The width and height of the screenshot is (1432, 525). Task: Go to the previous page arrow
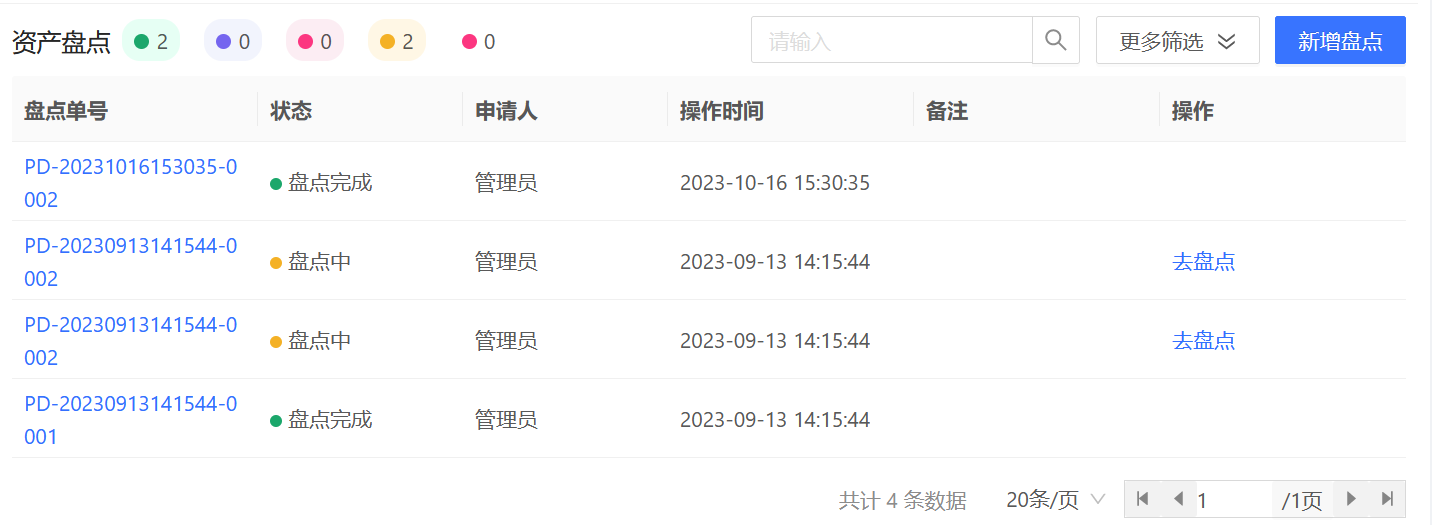[1178, 499]
